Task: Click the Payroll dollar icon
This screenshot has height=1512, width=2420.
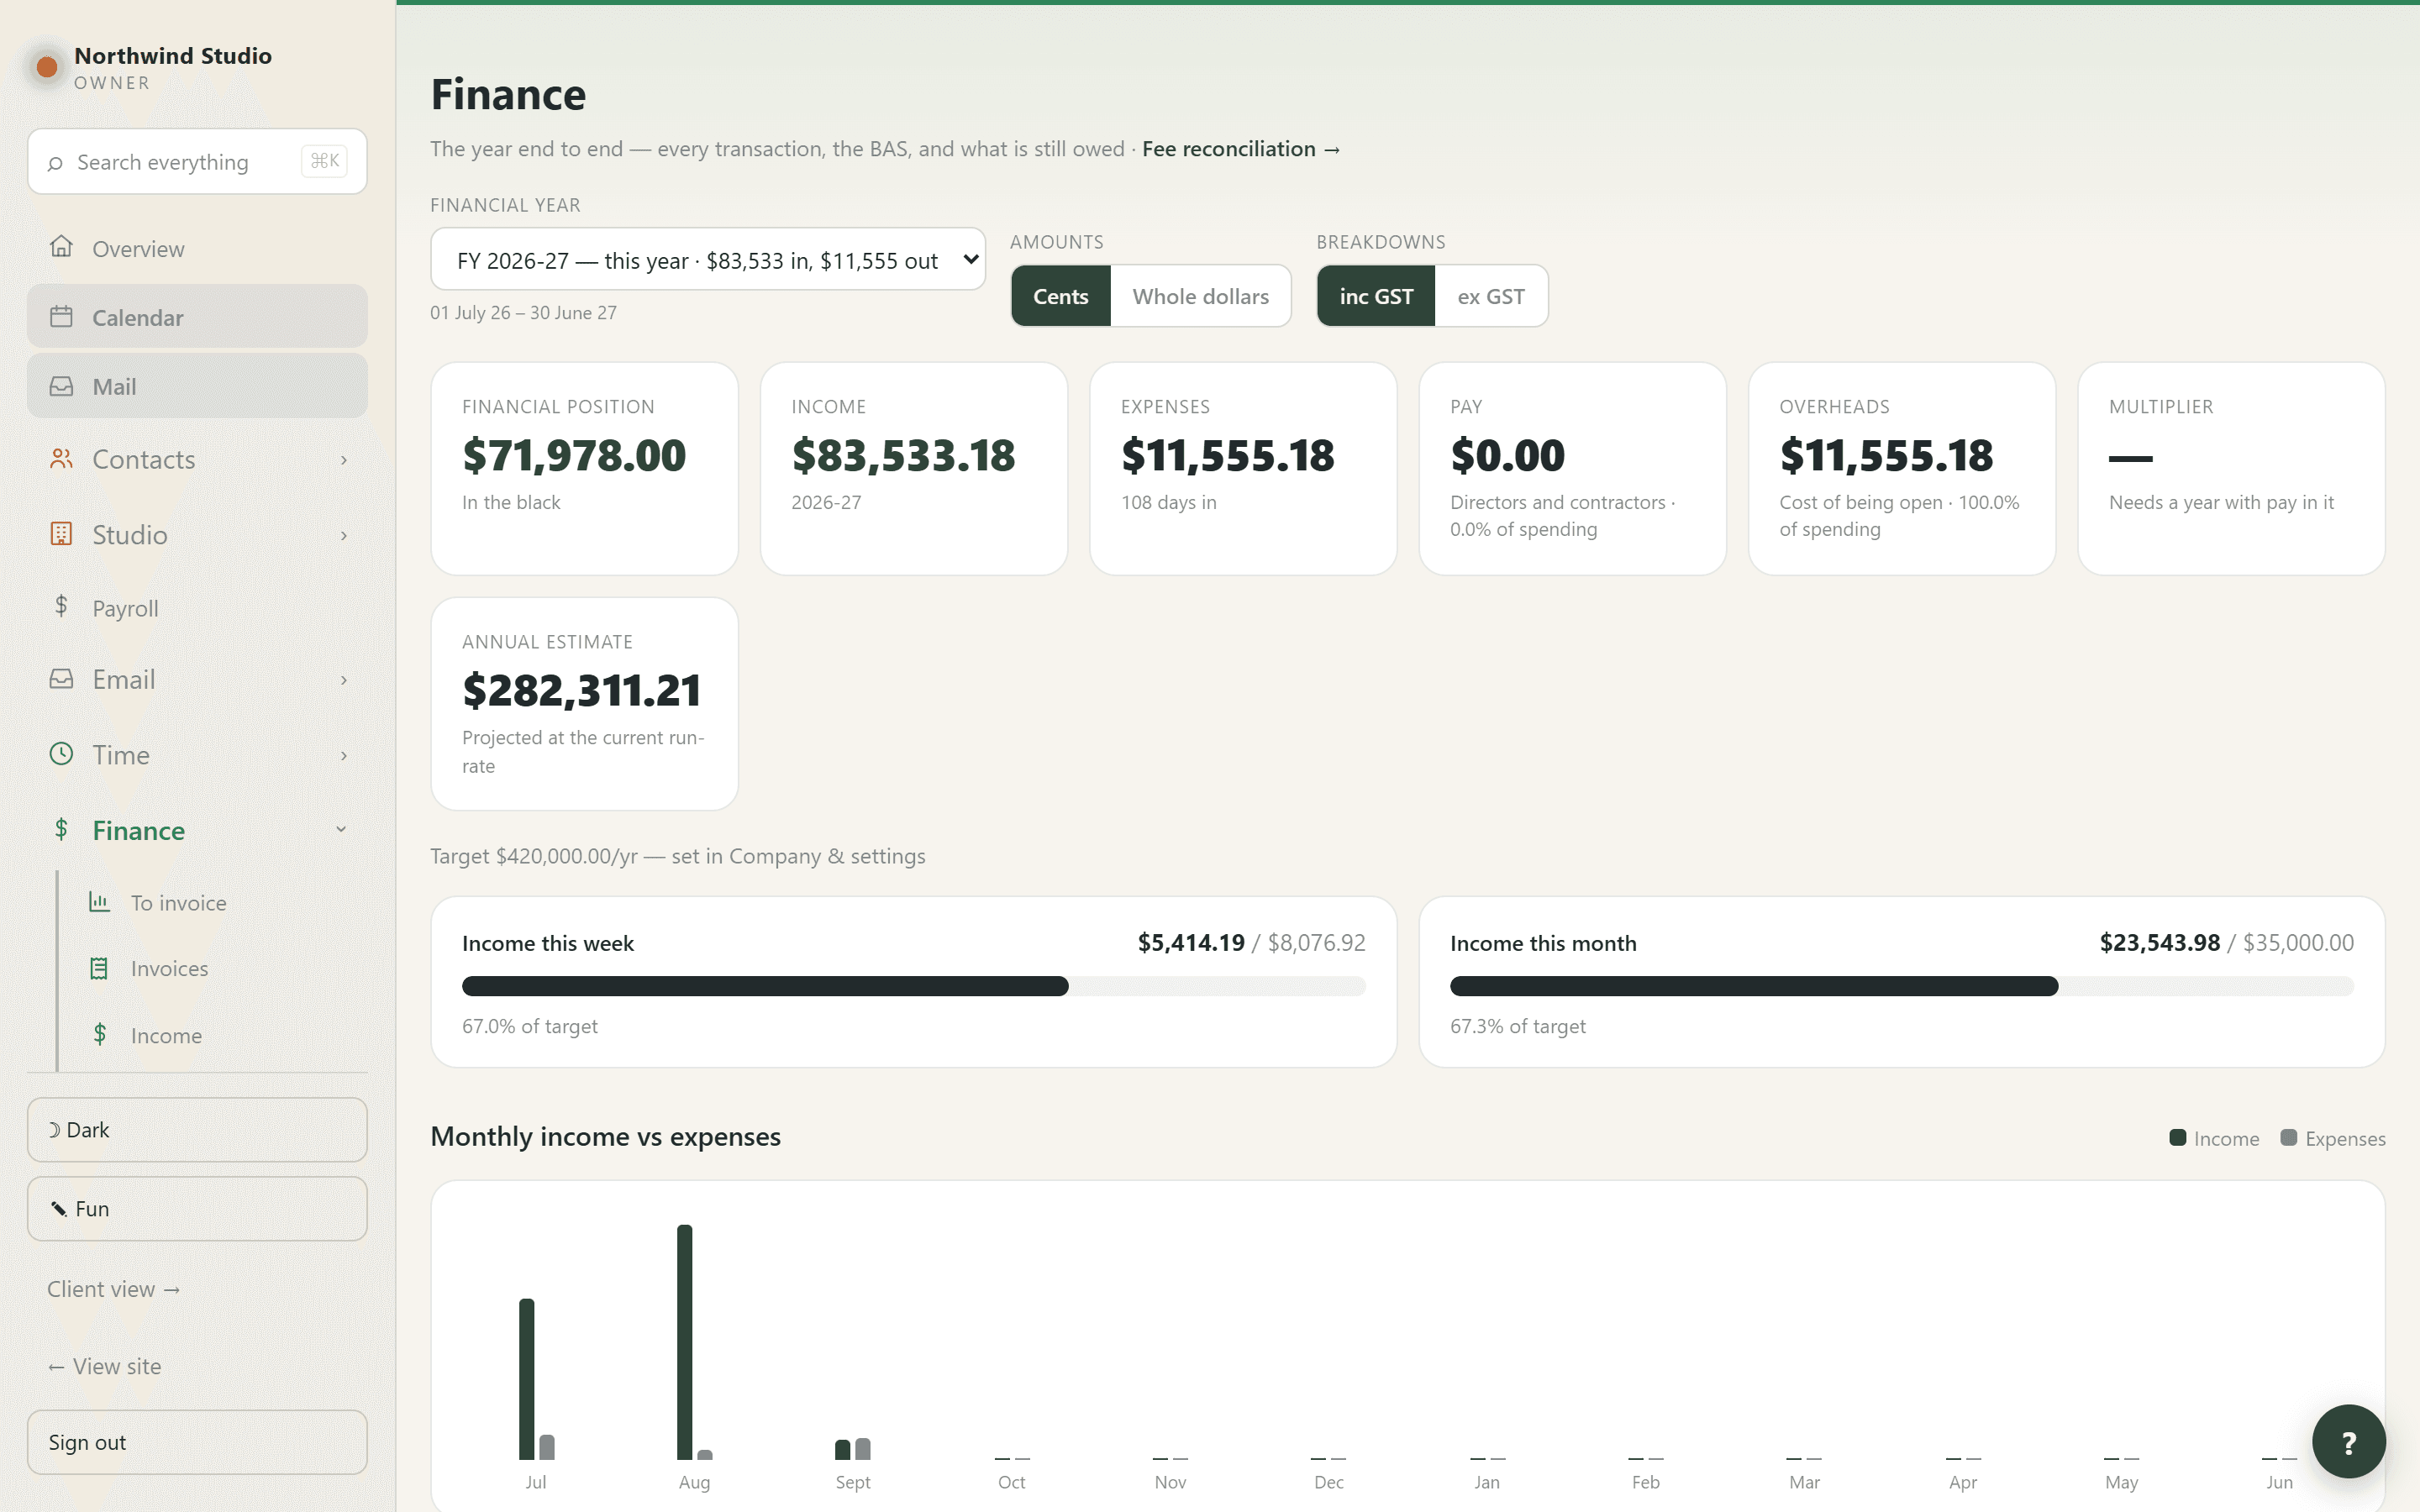Action: point(61,606)
